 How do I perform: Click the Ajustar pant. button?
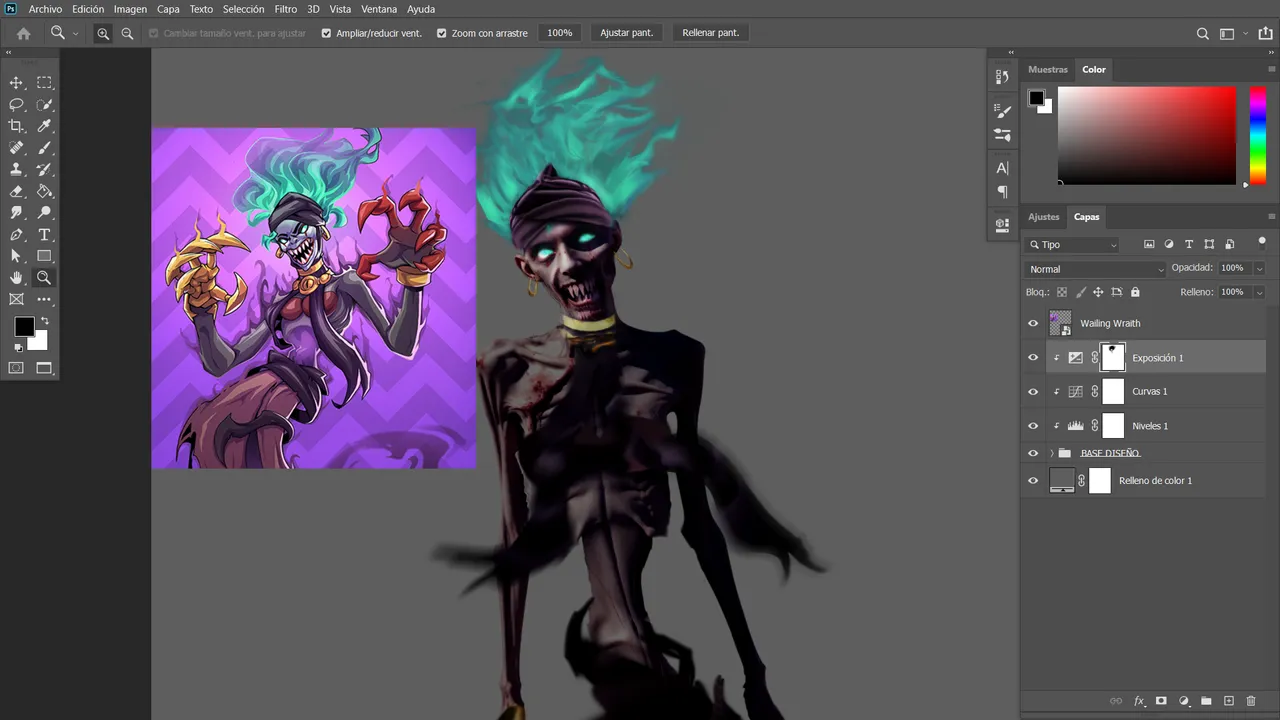626,33
